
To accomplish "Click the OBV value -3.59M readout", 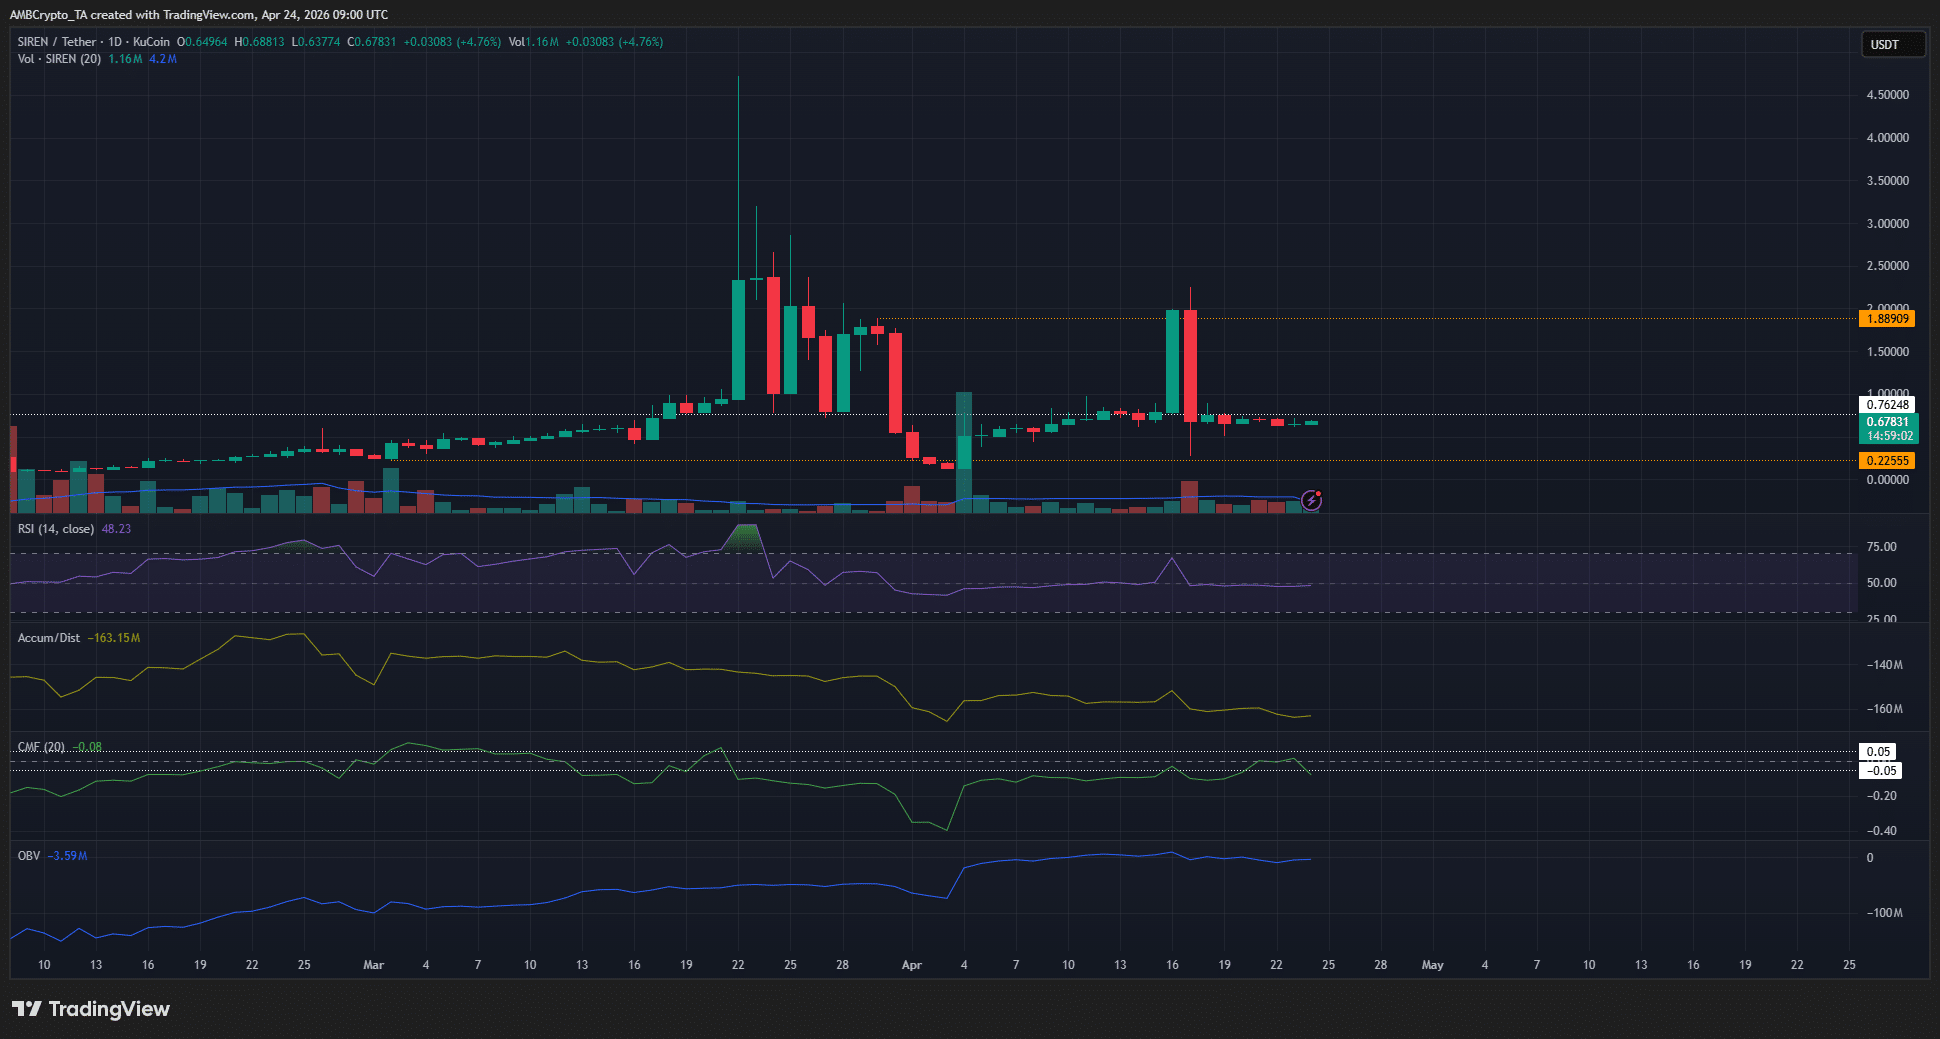I will [x=69, y=855].
